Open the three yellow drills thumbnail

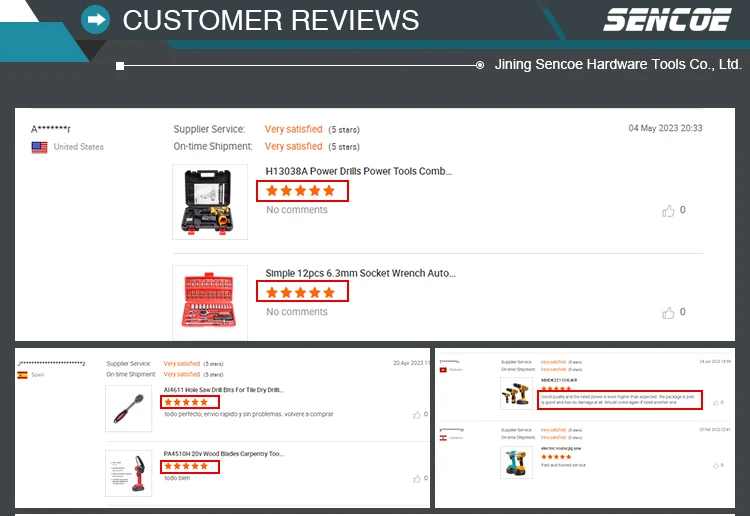pos(516,394)
